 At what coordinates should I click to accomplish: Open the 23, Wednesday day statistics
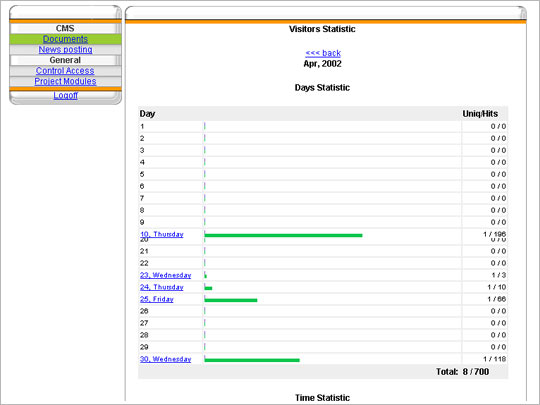tap(165, 275)
